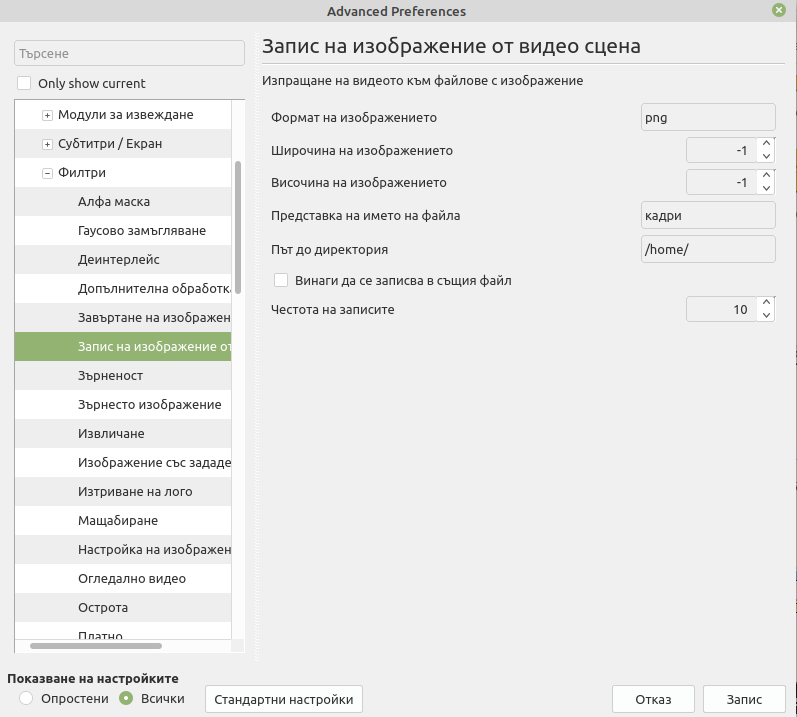Image resolution: width=797 pixels, height=717 pixels.
Task: Select the Опростени radio button
Action: pyautogui.click(x=26, y=699)
